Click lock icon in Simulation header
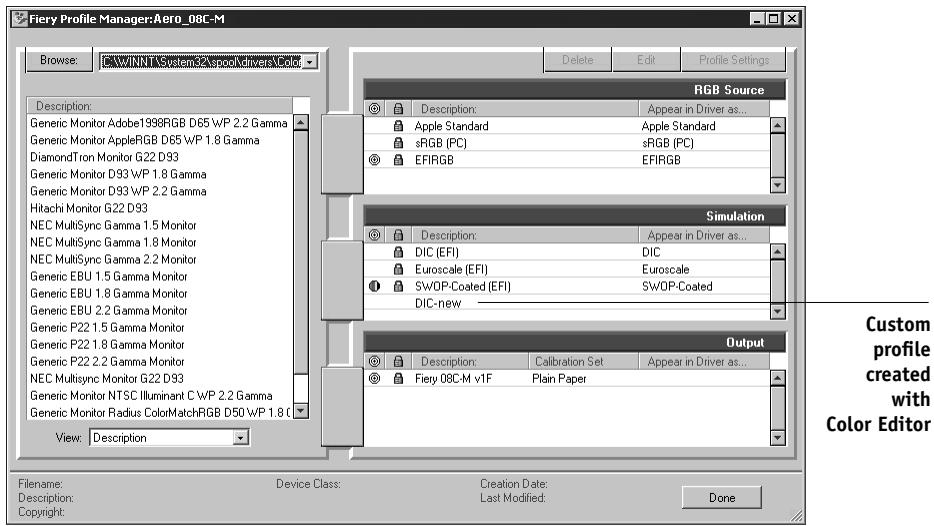This screenshot has height=526, width=934. [x=398, y=235]
